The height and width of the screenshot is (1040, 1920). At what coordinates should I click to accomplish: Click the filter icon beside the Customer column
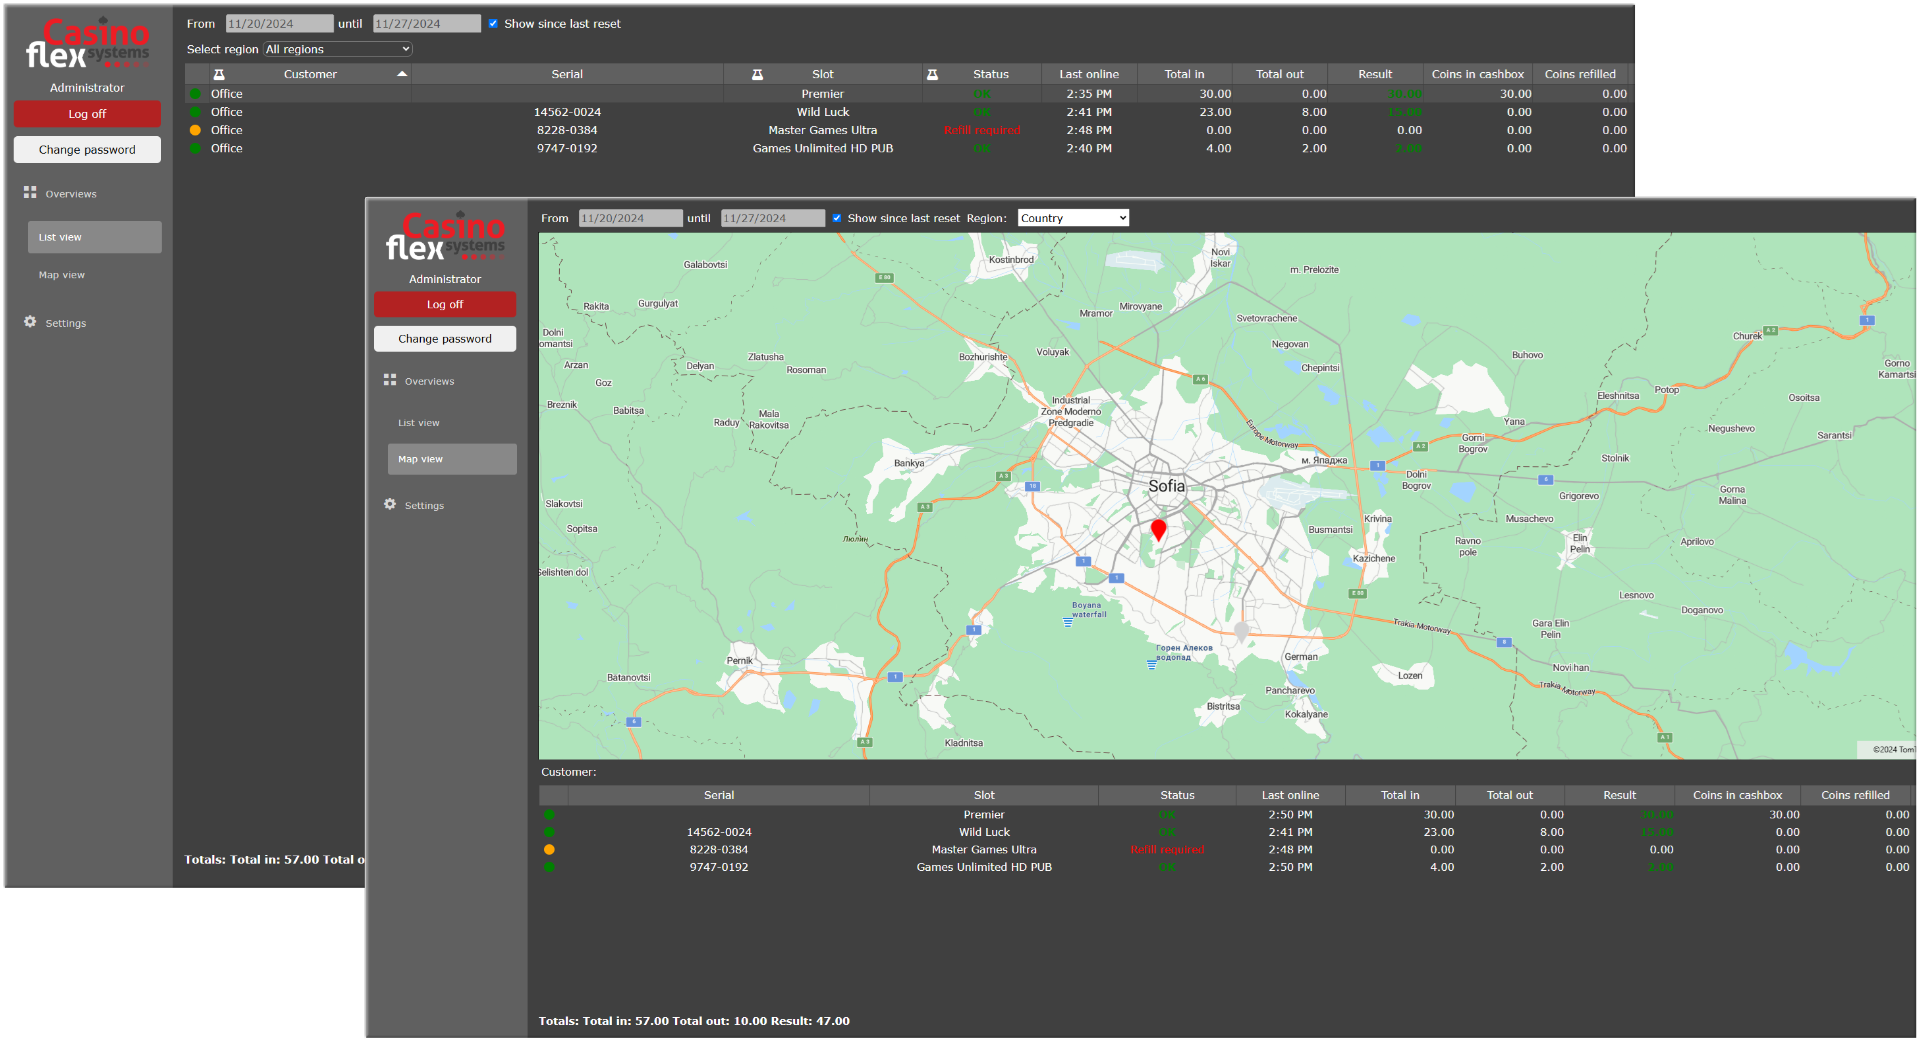click(219, 75)
